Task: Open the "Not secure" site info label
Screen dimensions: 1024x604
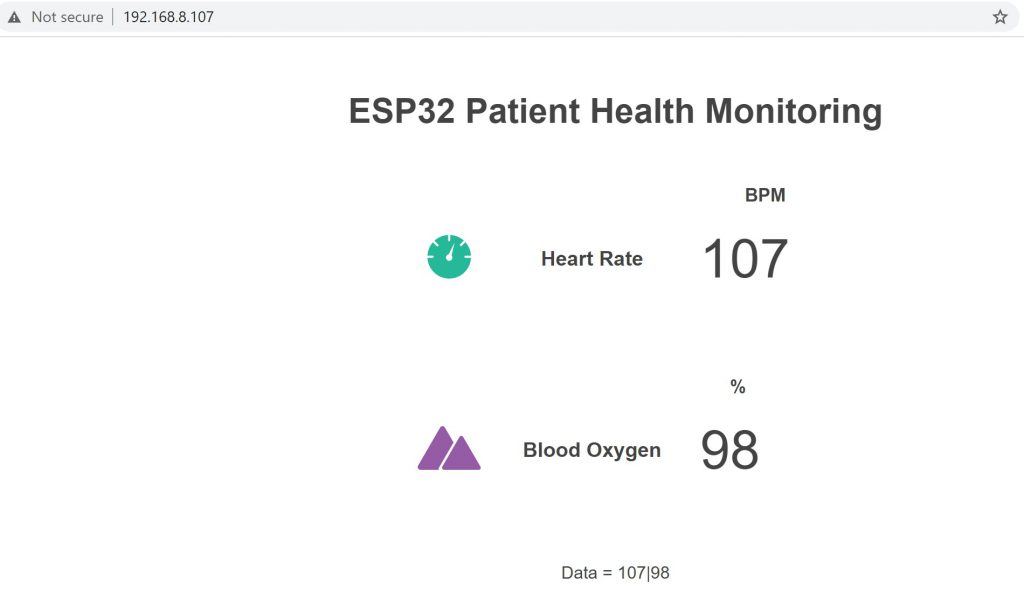Action: pos(67,17)
